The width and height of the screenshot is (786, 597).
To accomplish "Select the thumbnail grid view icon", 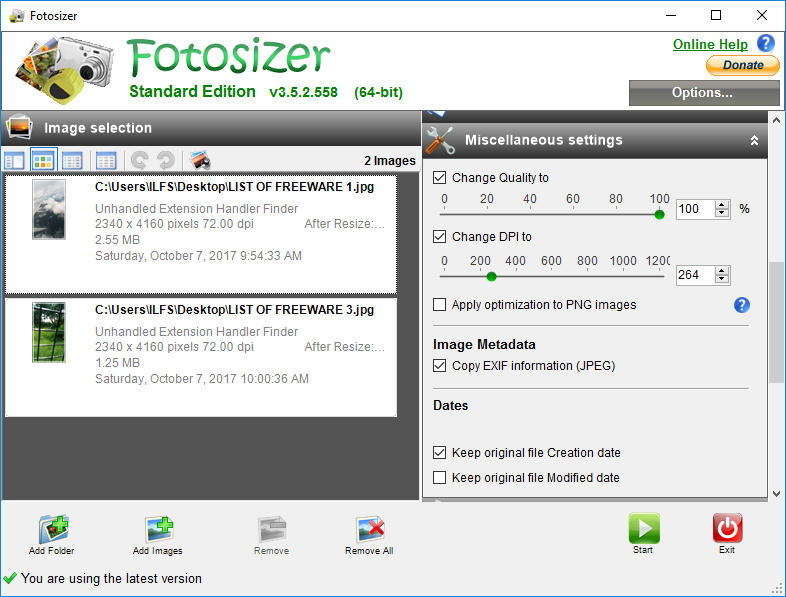I will click(x=44, y=160).
